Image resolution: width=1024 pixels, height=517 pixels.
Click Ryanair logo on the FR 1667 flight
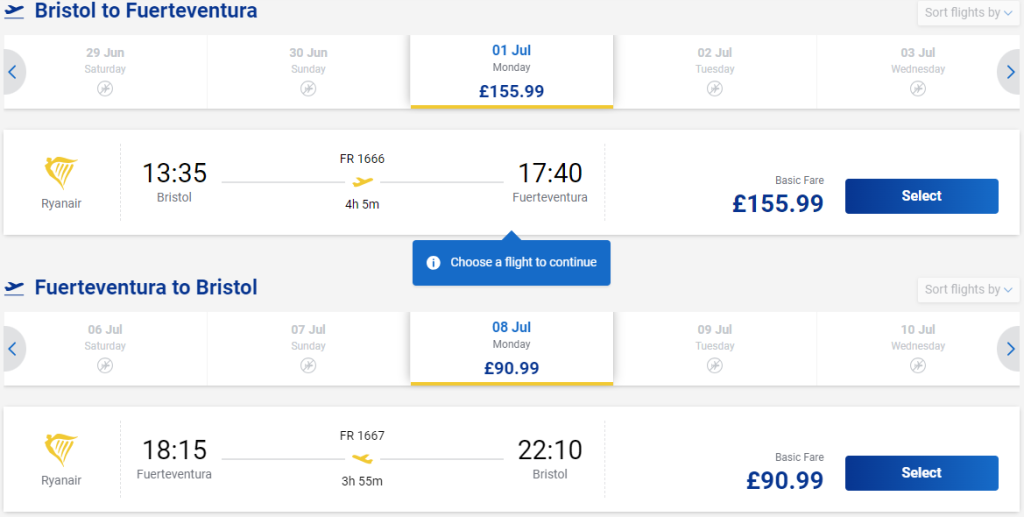(61, 450)
